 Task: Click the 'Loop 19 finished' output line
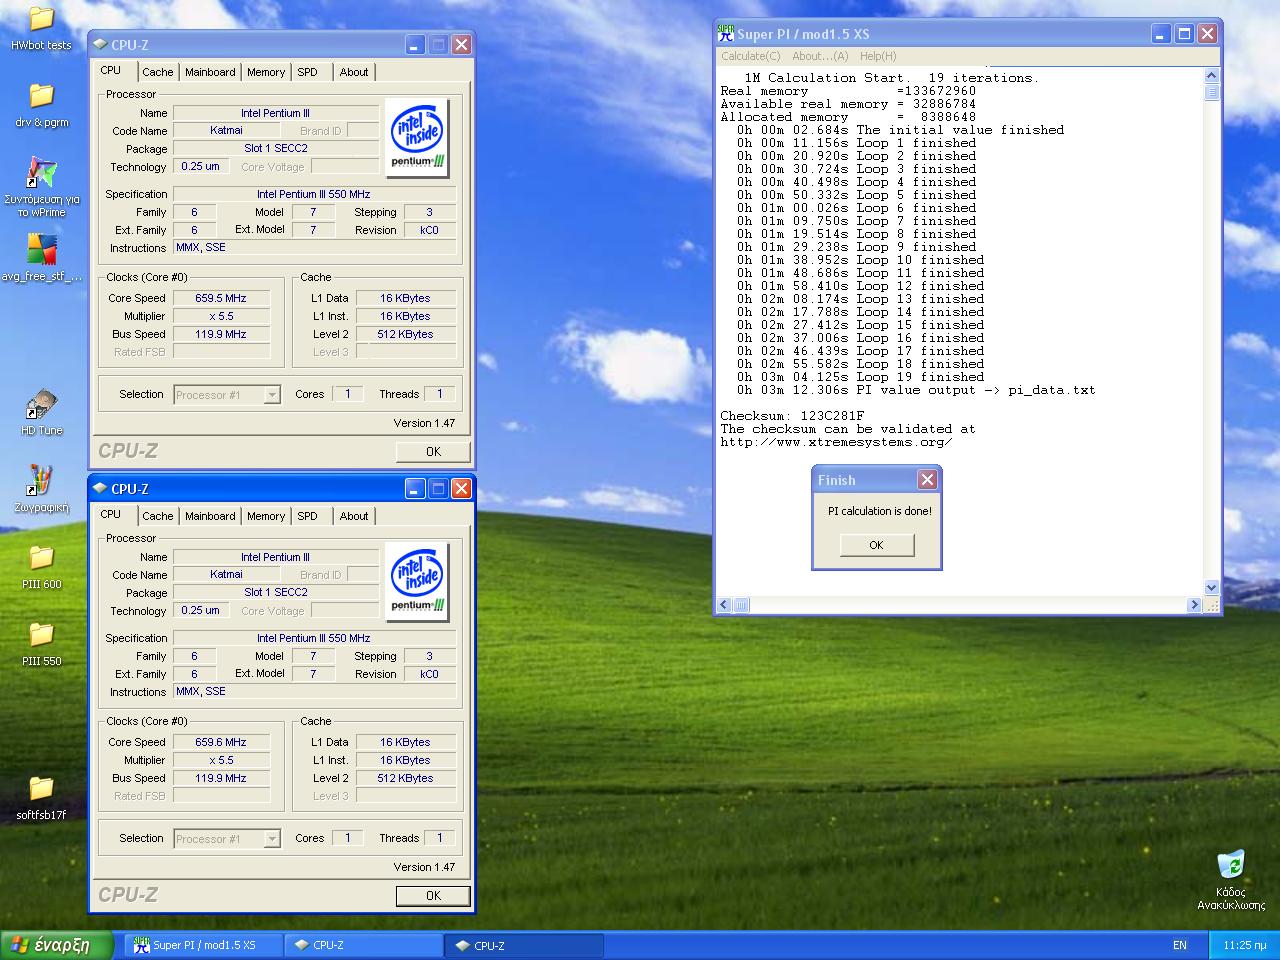coord(860,377)
